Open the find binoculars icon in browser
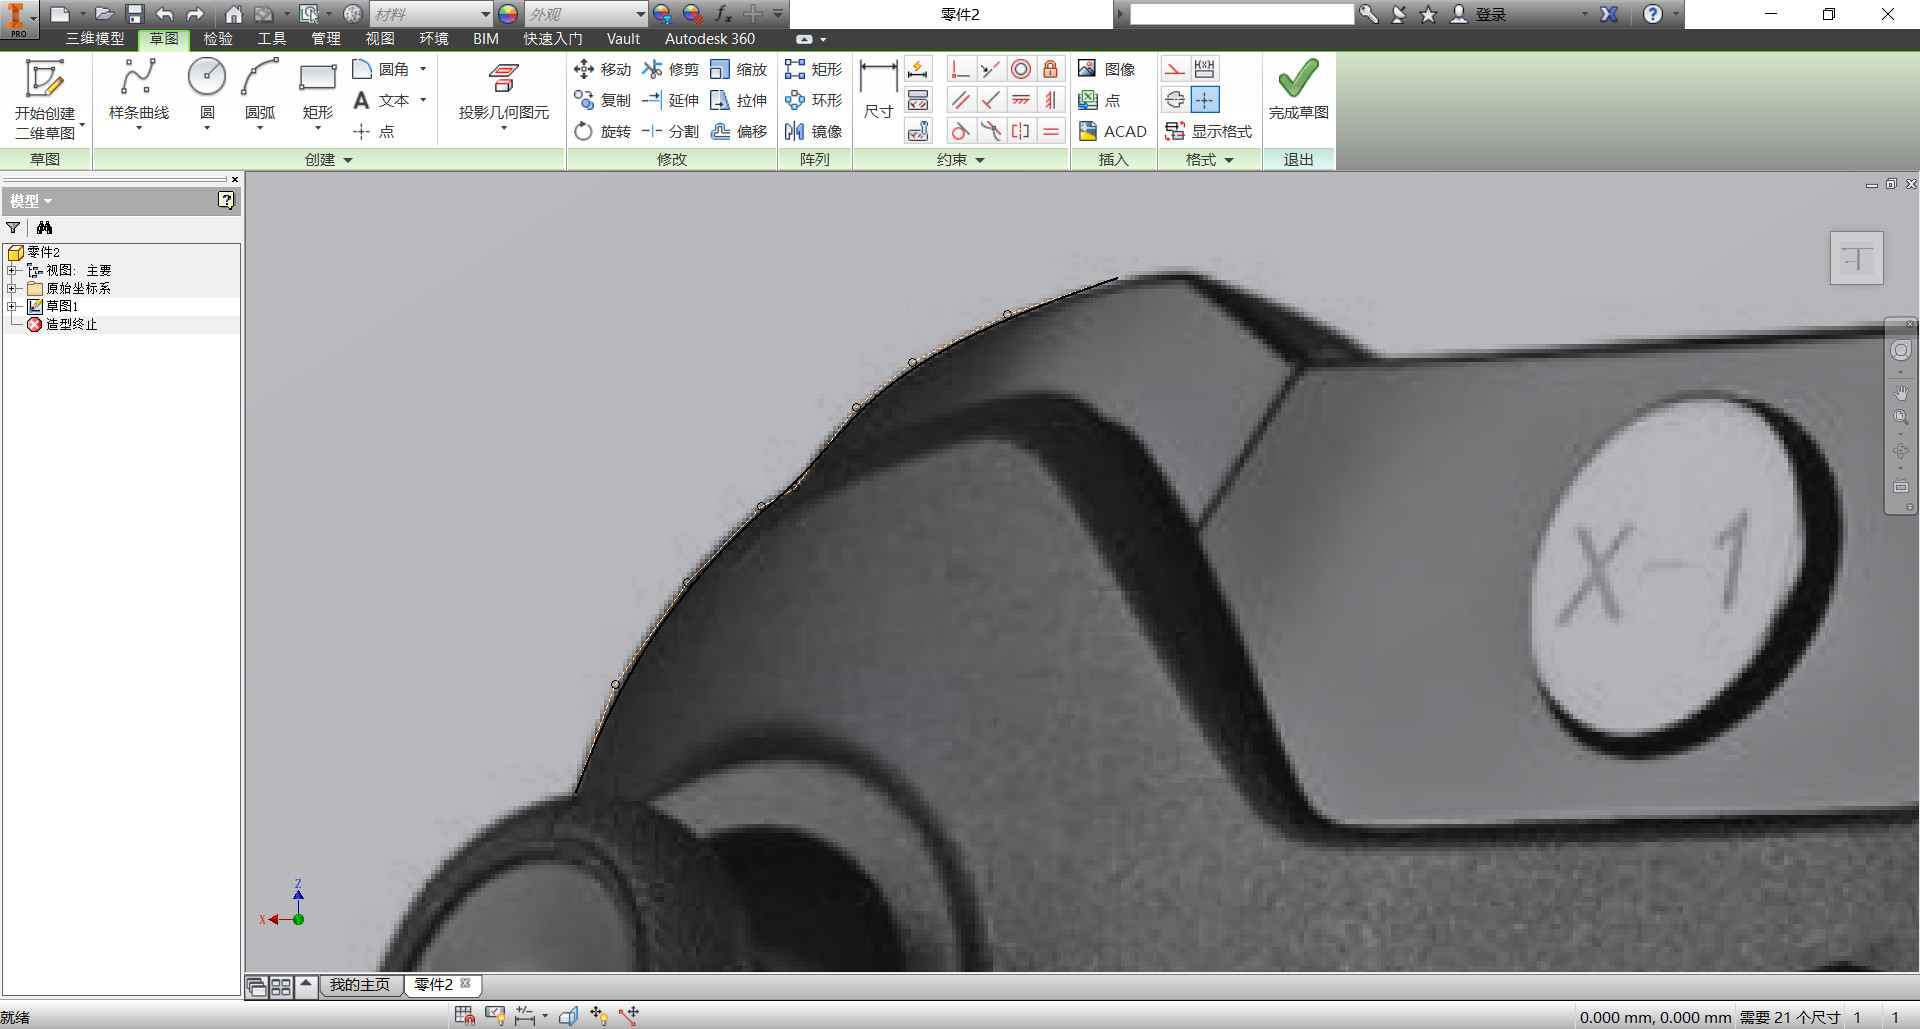 (44, 228)
